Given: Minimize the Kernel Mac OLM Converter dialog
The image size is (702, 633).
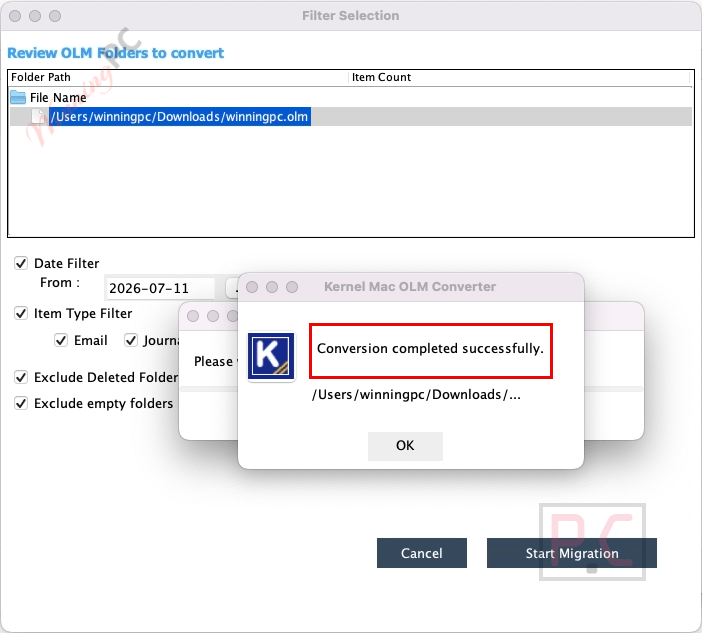Looking at the screenshot, I should (272, 287).
